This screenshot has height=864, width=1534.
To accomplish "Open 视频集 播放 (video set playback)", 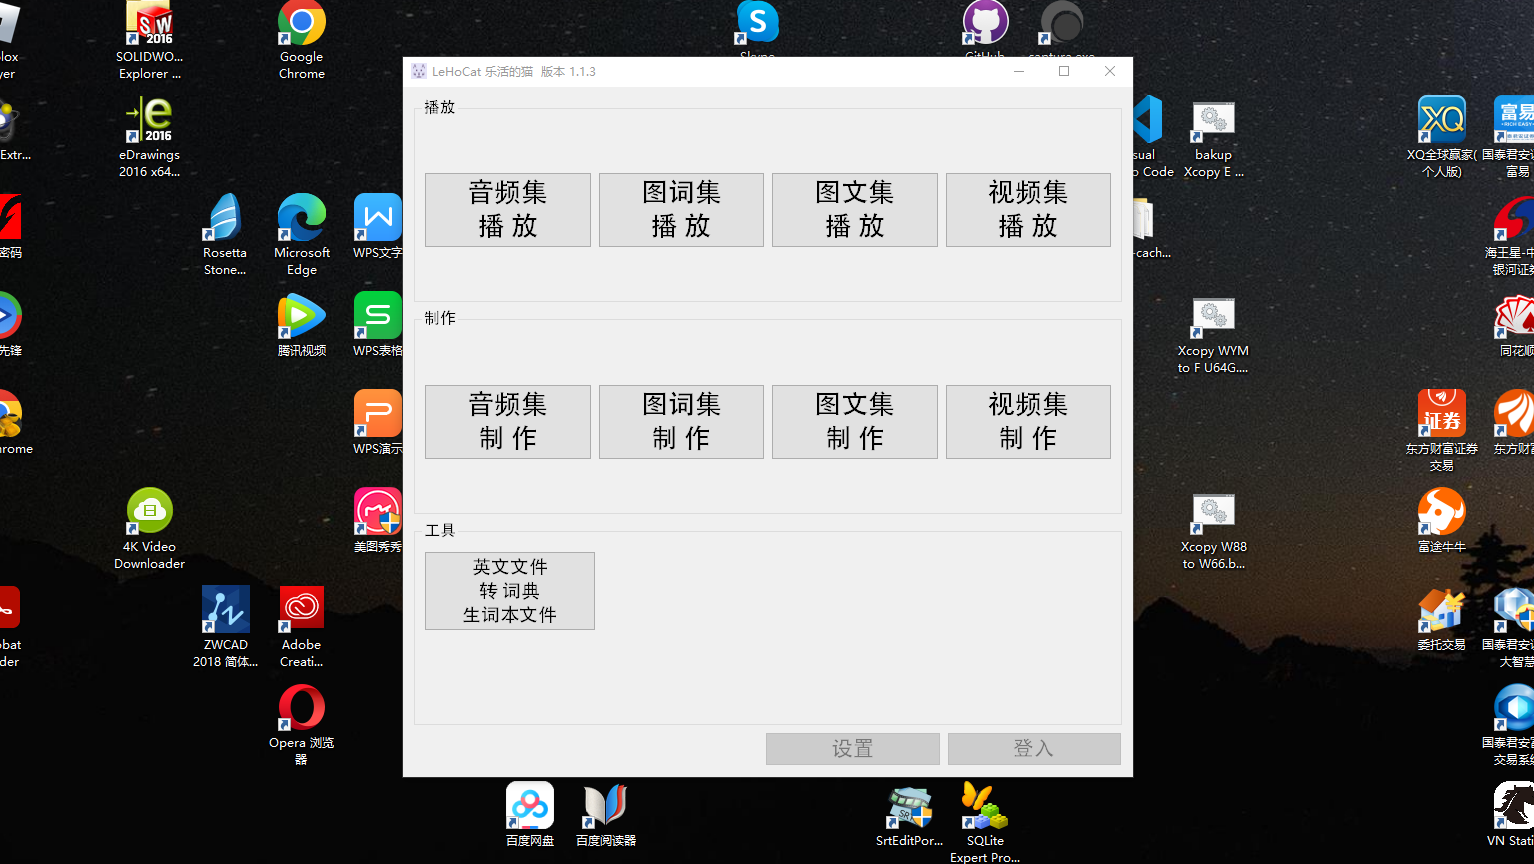I will pos(1028,209).
